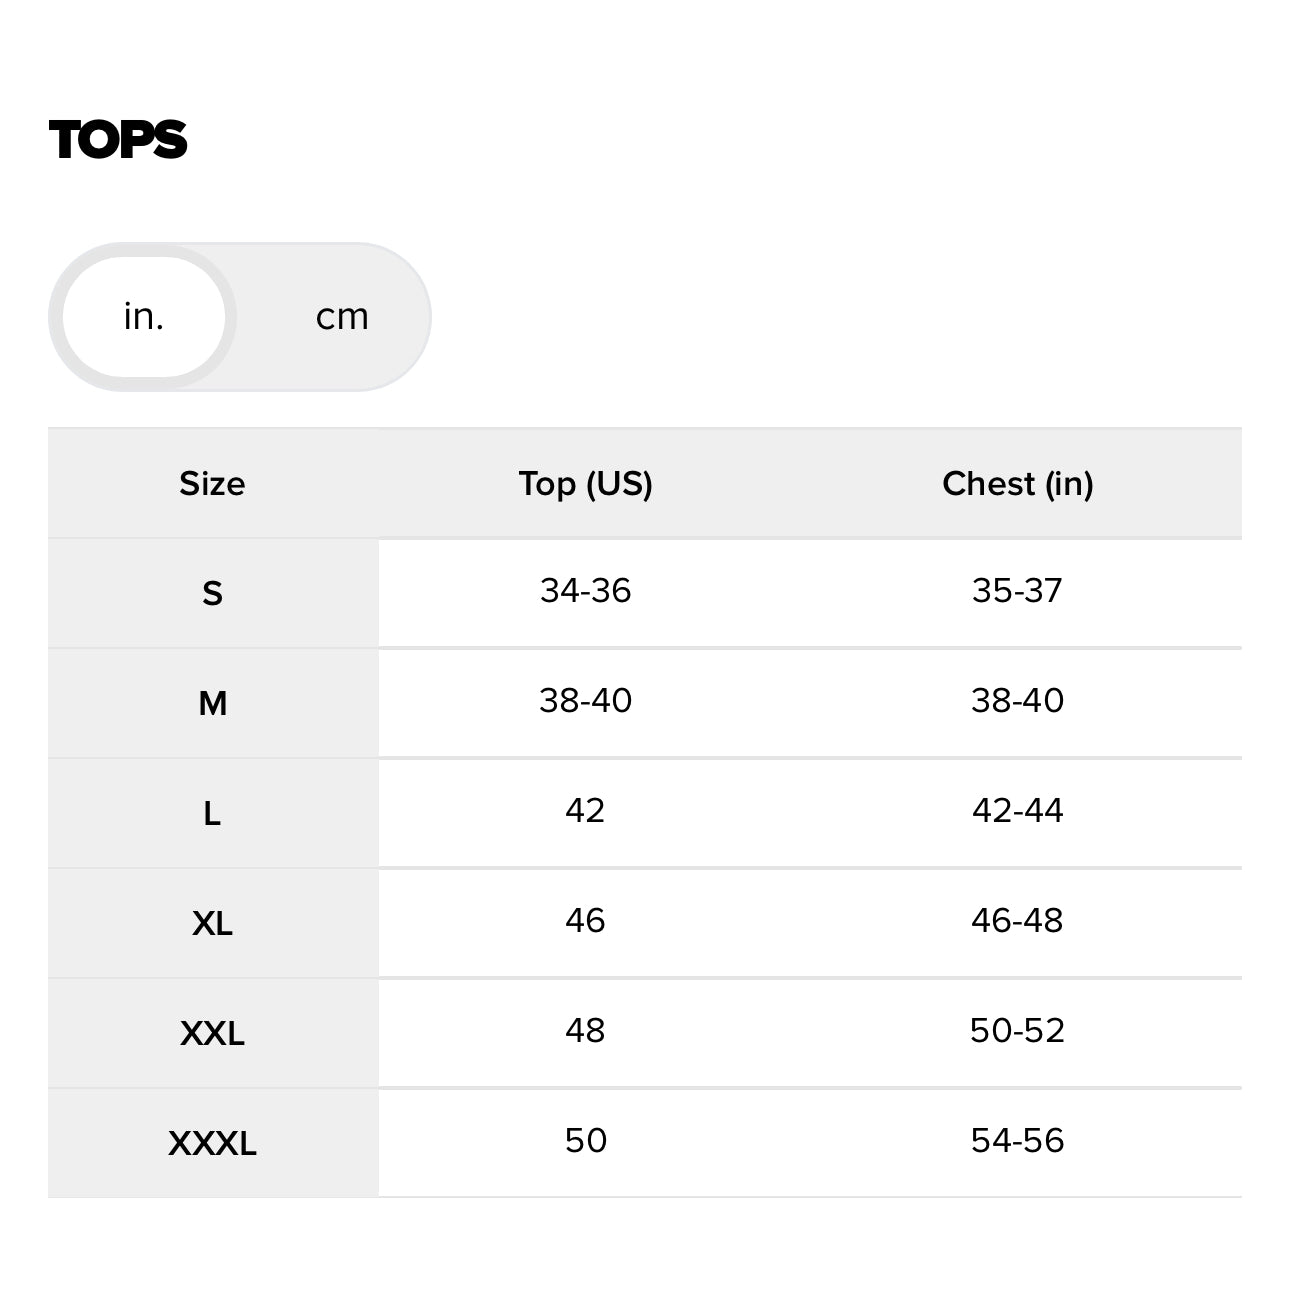Select the S size row label

[212, 594]
